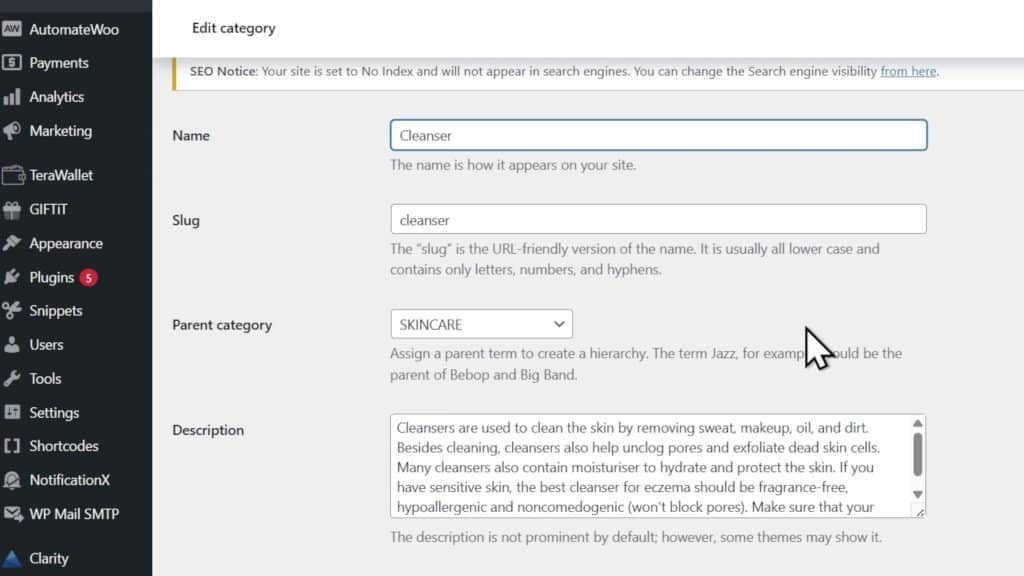
Task: Click the 'from here' search visibility link
Action: click(908, 71)
